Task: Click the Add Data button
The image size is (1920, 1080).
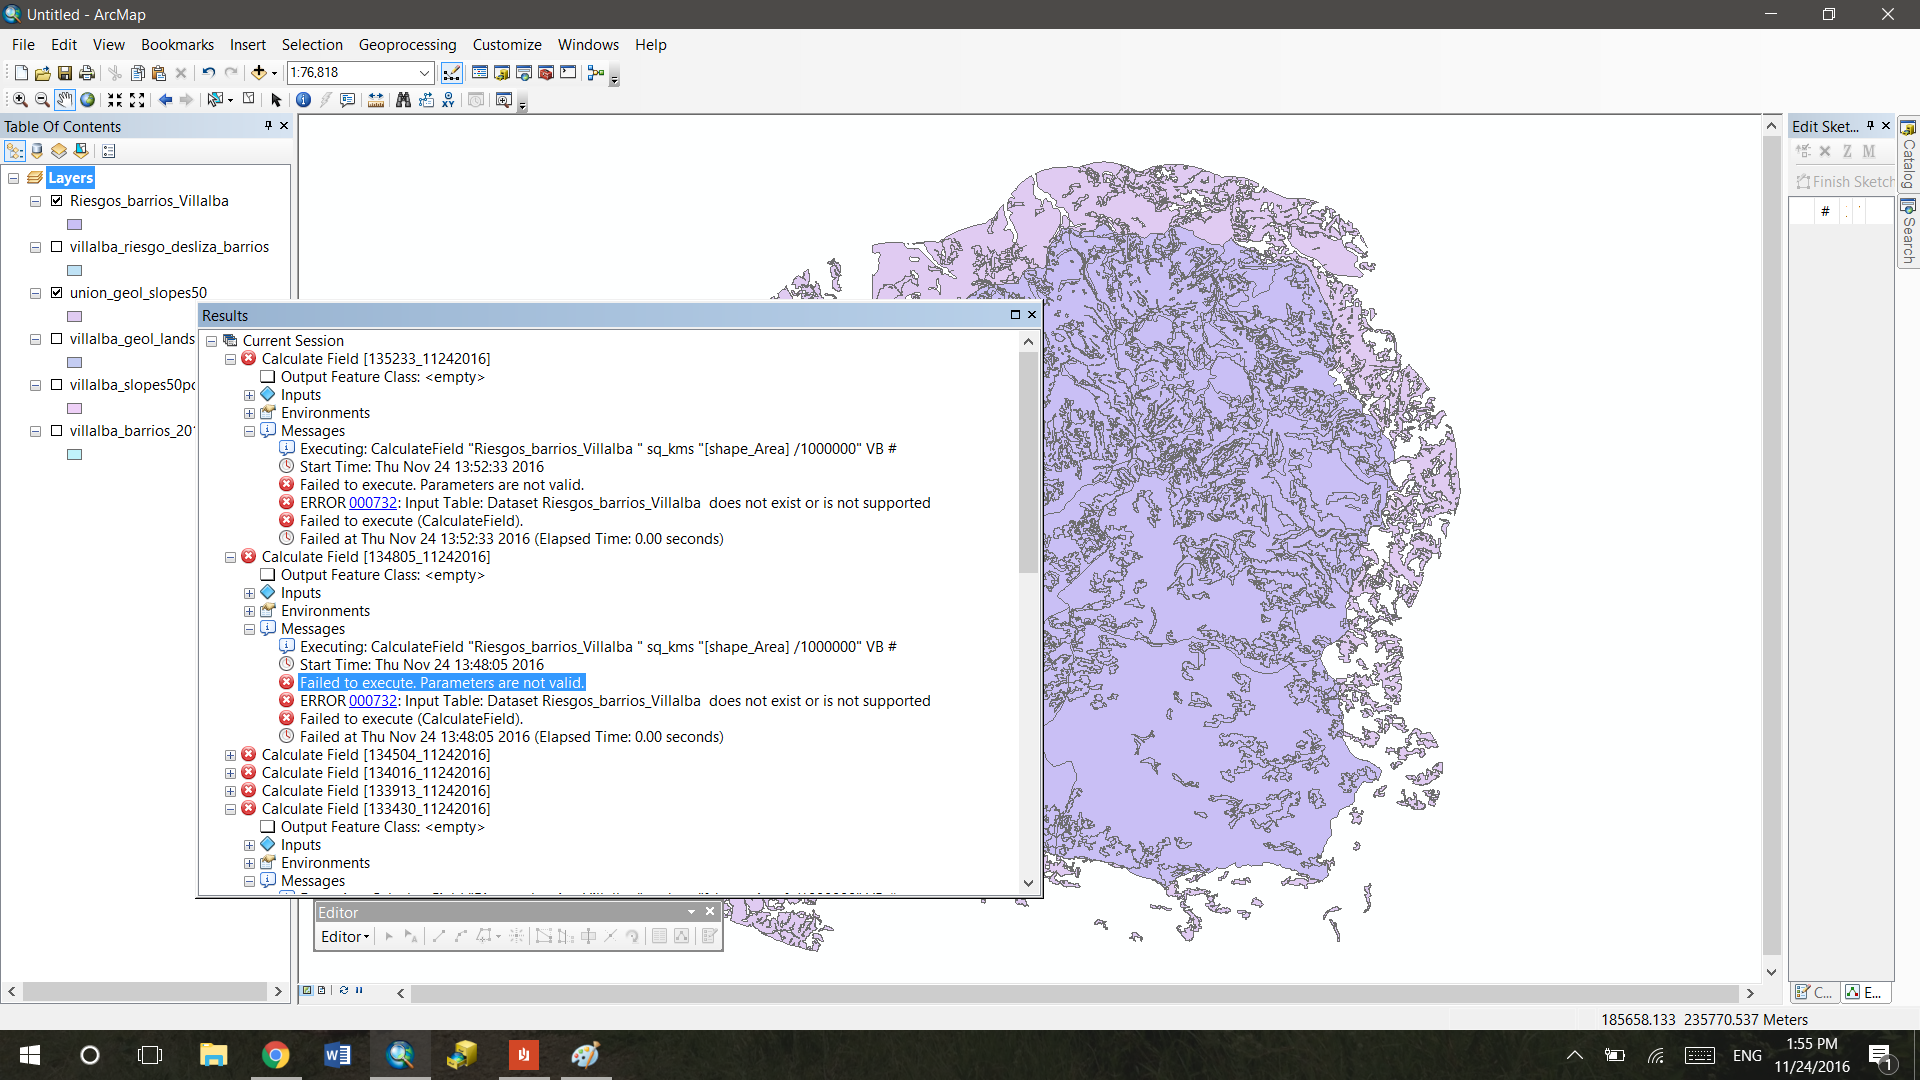Action: click(258, 73)
